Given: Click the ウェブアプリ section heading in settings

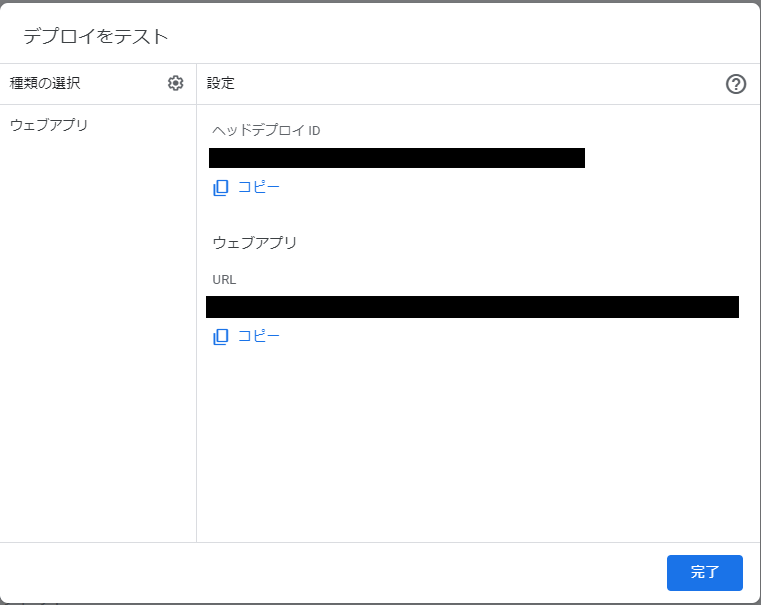Looking at the screenshot, I should [x=255, y=243].
